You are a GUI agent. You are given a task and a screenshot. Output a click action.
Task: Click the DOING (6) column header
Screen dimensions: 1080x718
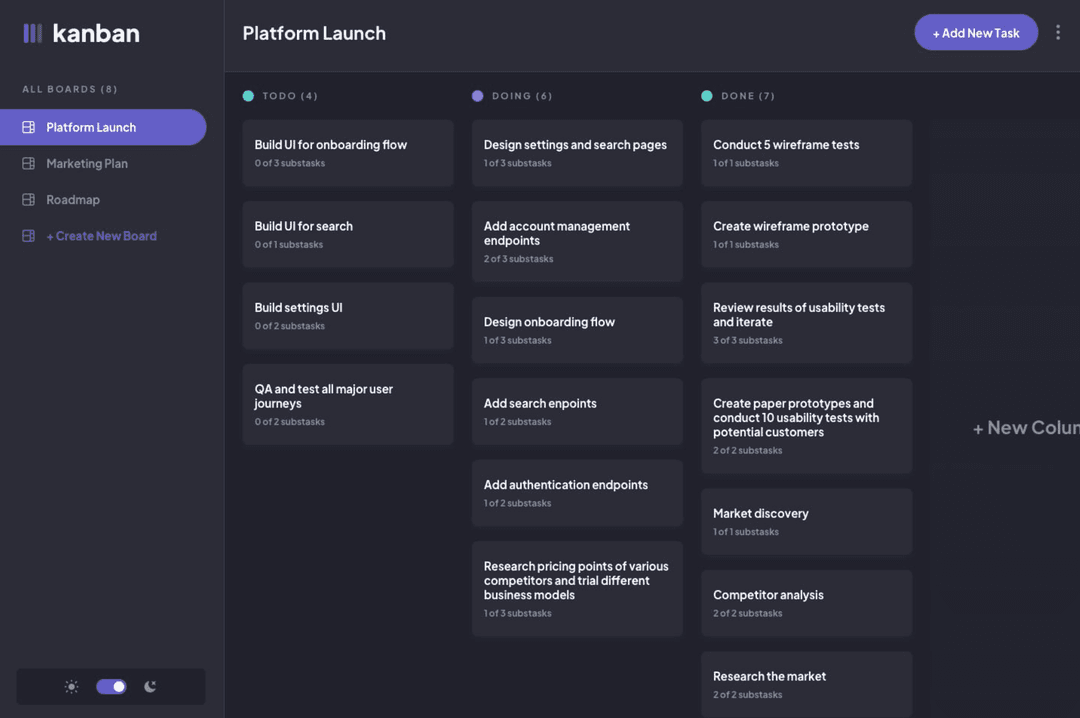pyautogui.click(x=521, y=96)
